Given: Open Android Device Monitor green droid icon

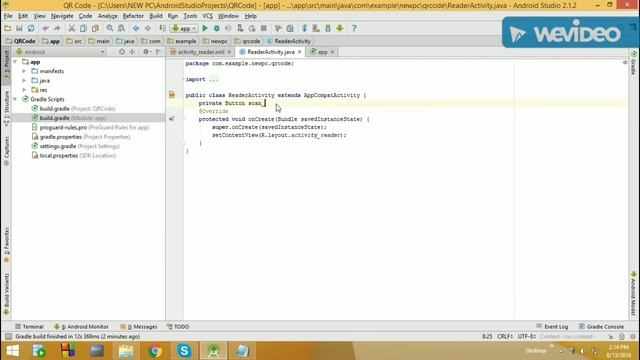Looking at the screenshot, I should (x=340, y=28).
